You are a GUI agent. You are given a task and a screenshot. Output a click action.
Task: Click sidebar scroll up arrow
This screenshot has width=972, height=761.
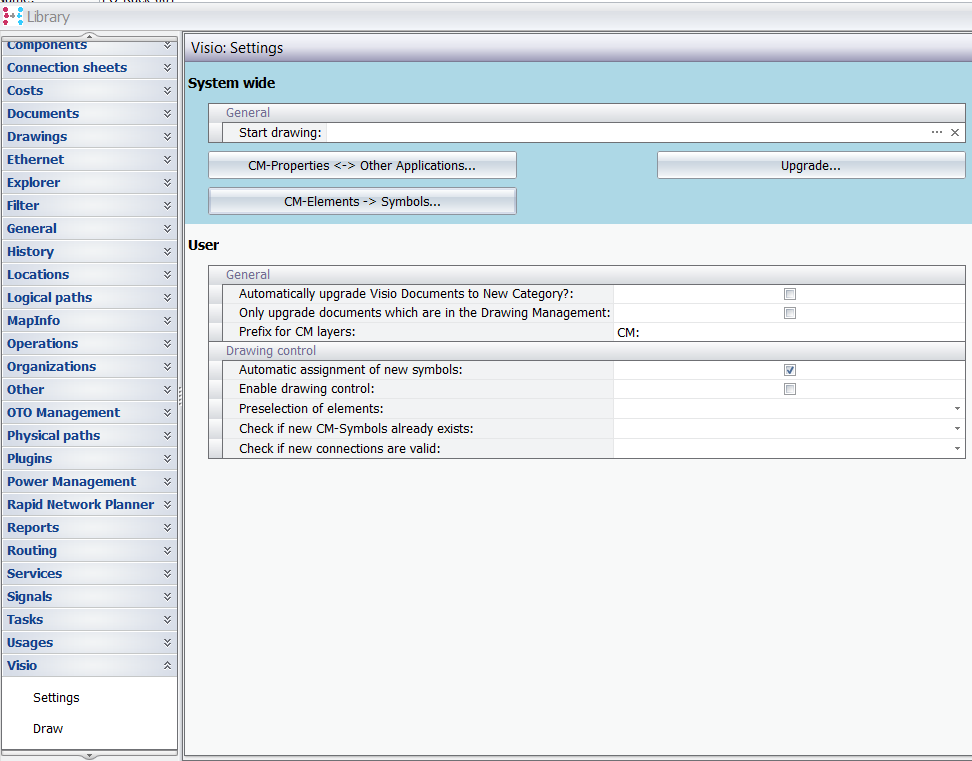pos(89,36)
